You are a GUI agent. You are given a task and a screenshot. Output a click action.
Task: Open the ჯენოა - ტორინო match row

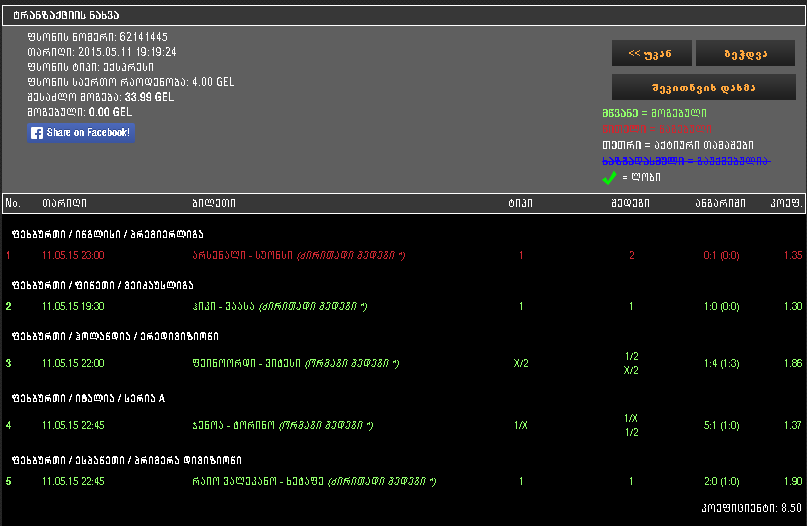coord(404,425)
